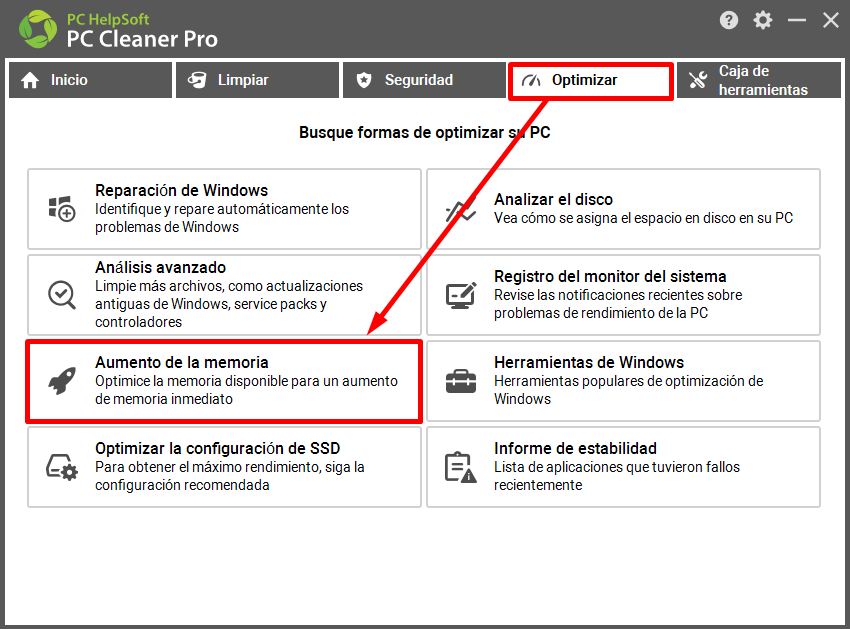Run Aumento de la memoria
Viewport: 850px width, 629px height.
pos(224,381)
